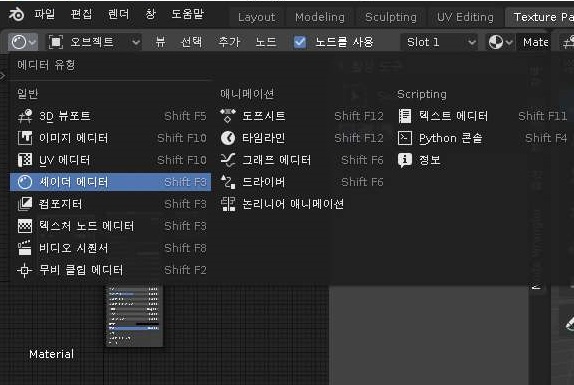This screenshot has width=574, height=385.
Task: Switch to the UV Editing workspace tab
Action: pos(465,17)
